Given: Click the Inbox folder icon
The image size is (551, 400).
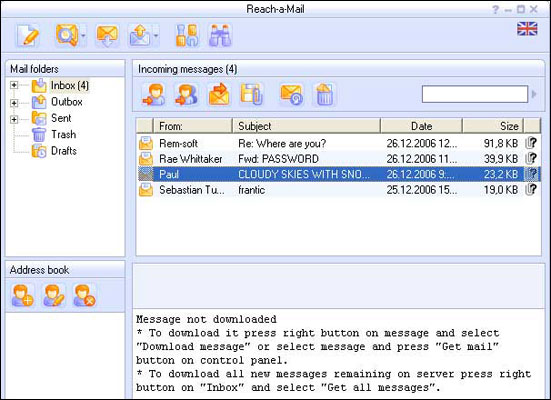Looking at the screenshot, I should [x=39, y=85].
